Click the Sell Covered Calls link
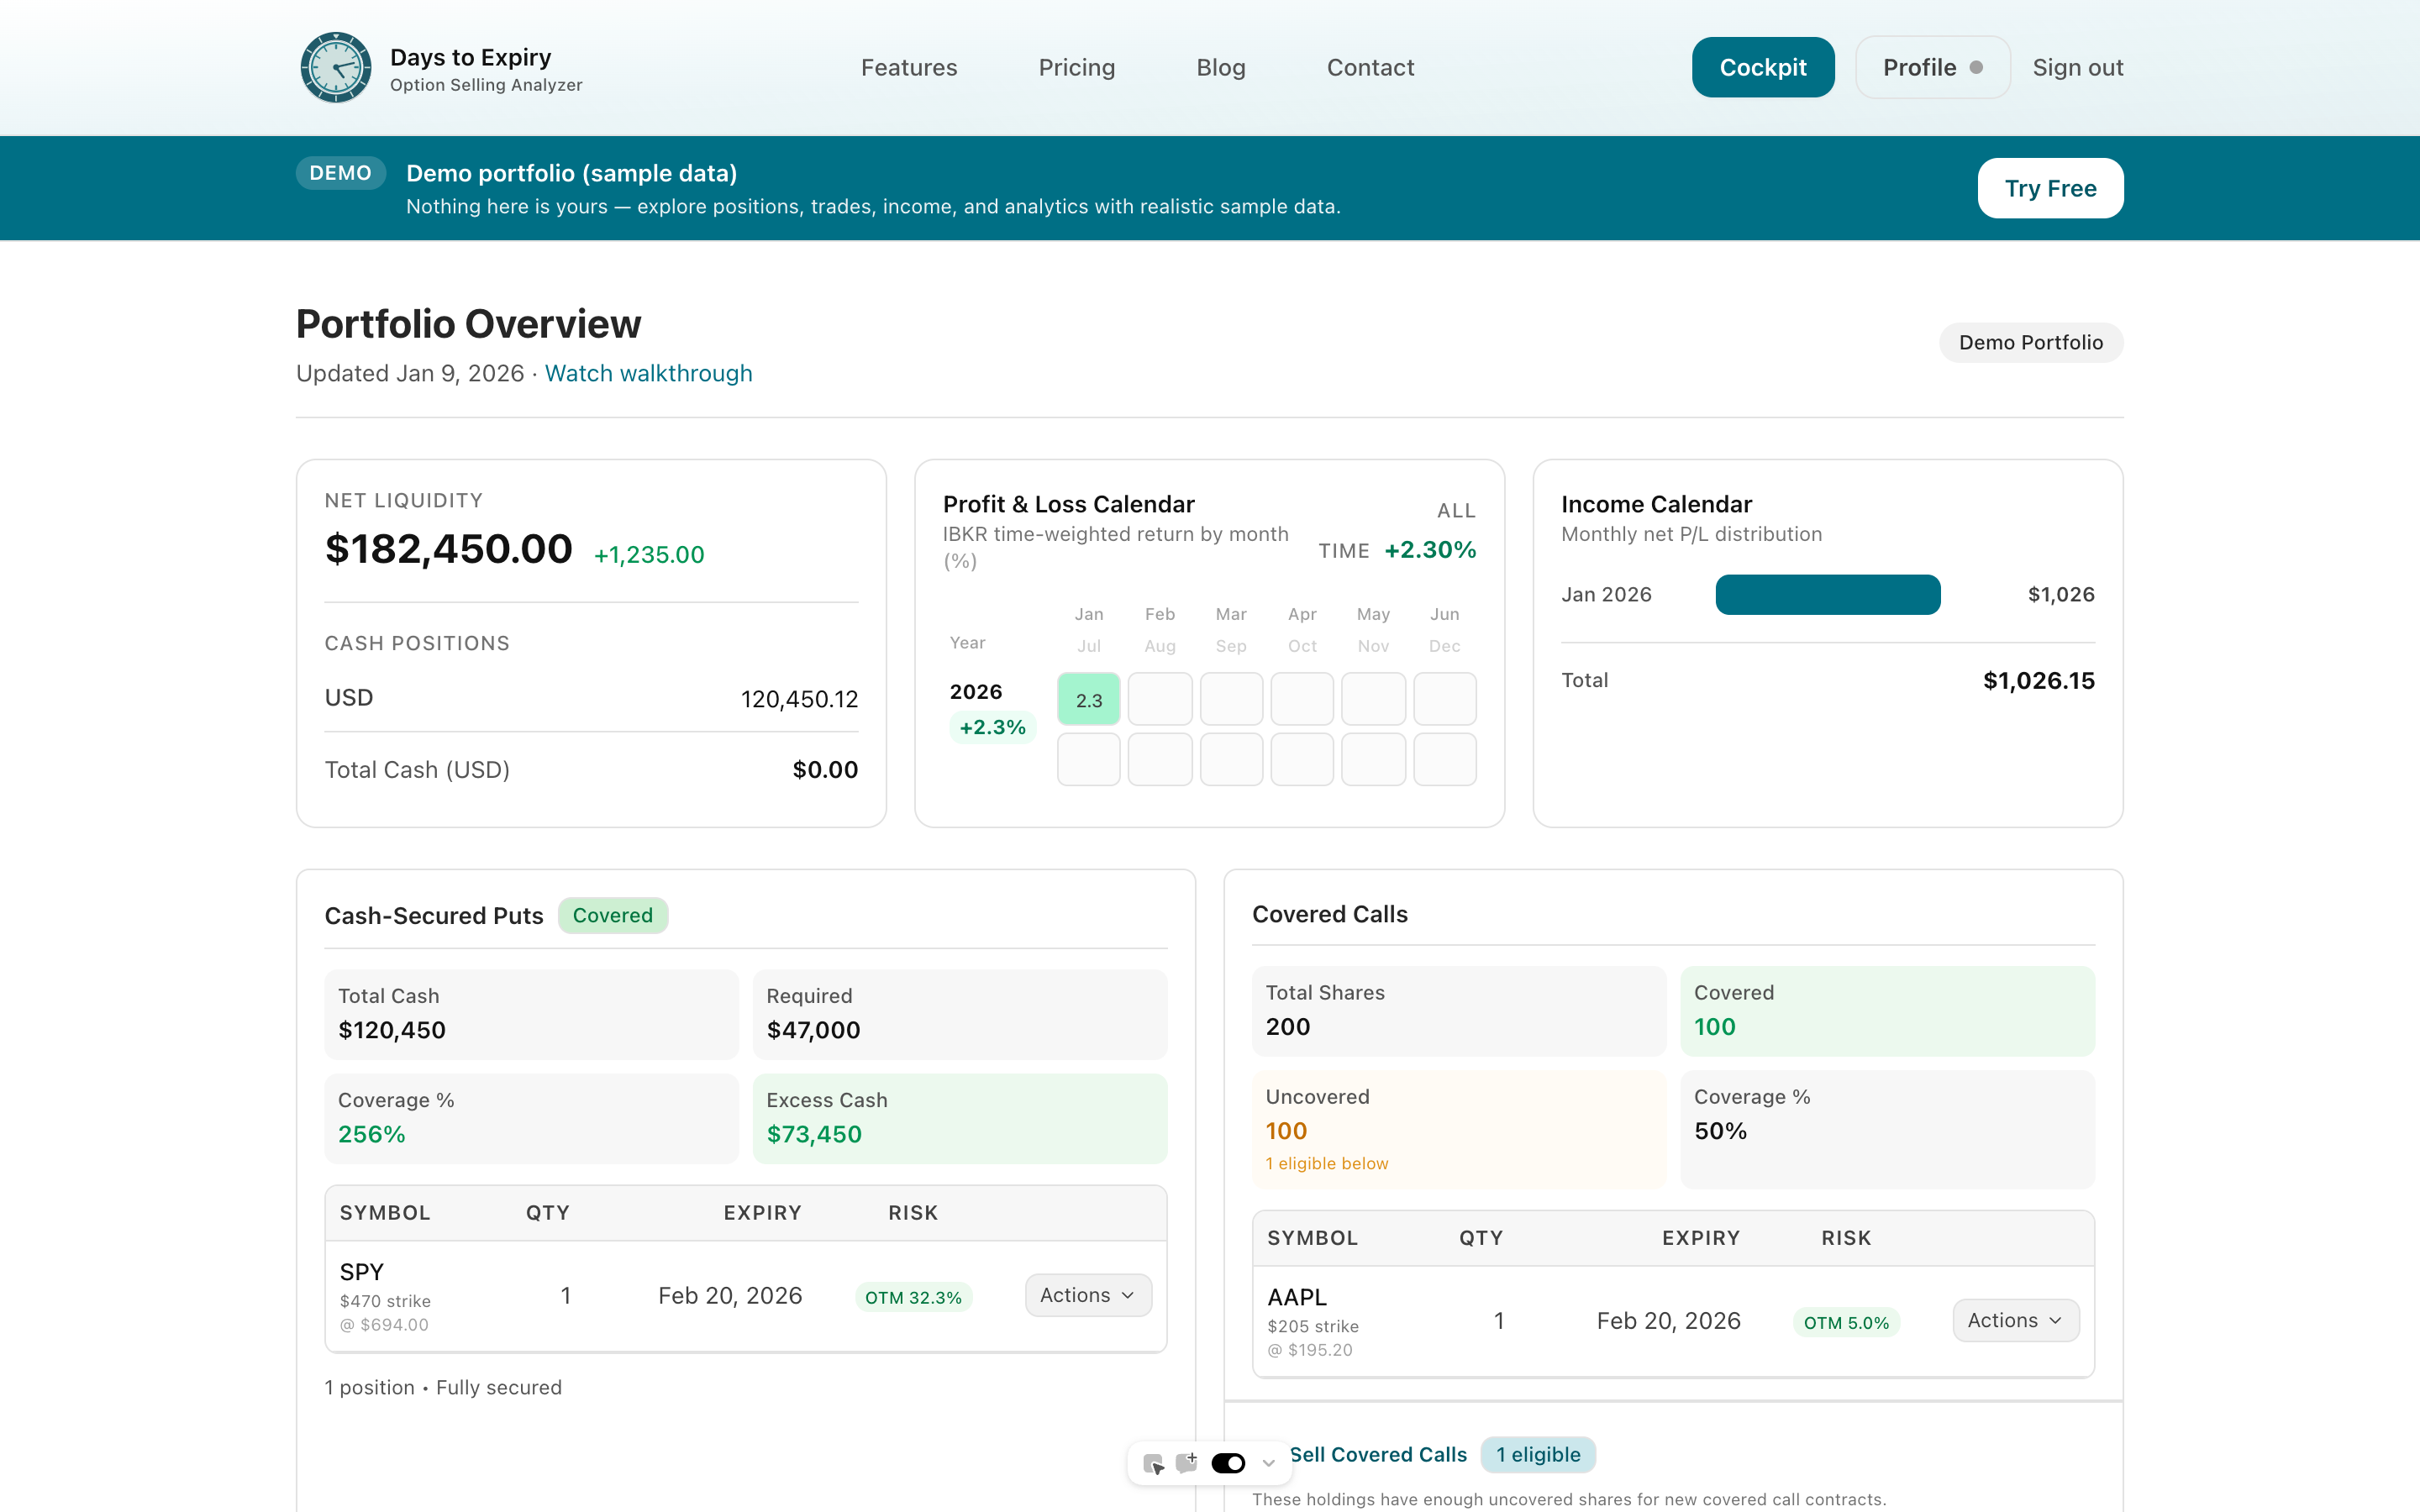Image resolution: width=2420 pixels, height=1512 pixels. click(1378, 1454)
